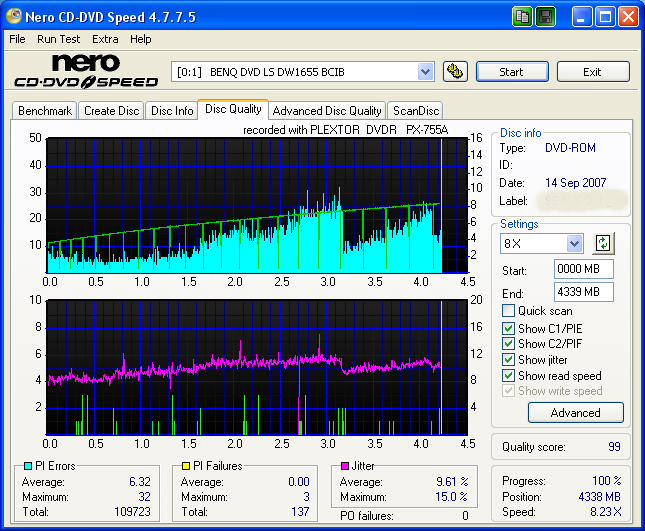Click the disc type DVD-ROM text
The image size is (645, 531).
click(570, 148)
